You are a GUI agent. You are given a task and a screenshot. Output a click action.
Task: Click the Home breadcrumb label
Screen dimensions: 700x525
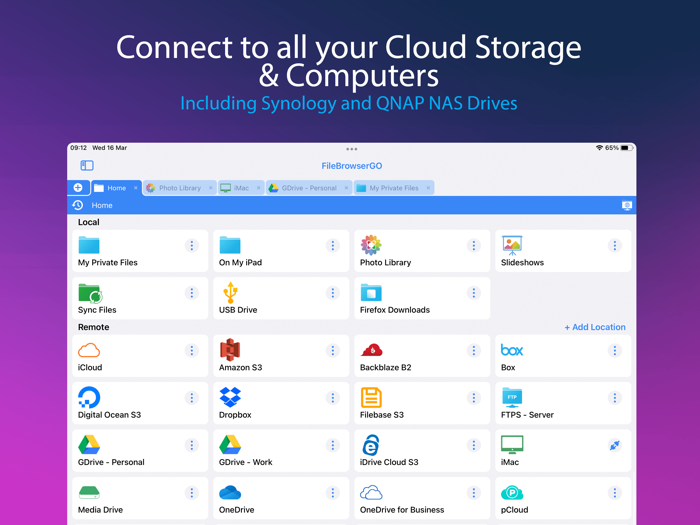click(x=102, y=205)
